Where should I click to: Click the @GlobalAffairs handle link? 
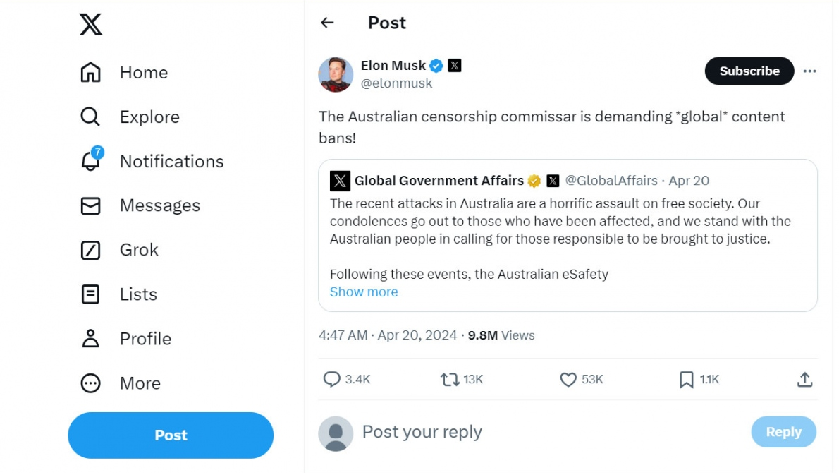(x=611, y=181)
